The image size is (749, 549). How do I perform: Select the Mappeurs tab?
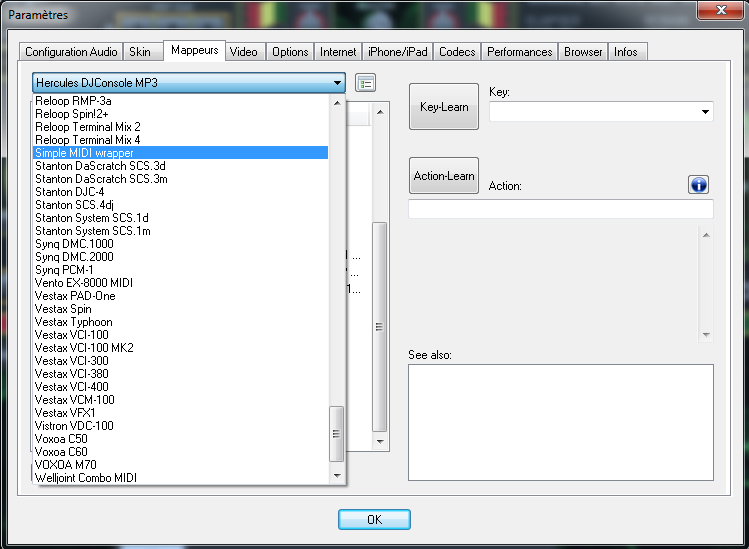[x=194, y=50]
